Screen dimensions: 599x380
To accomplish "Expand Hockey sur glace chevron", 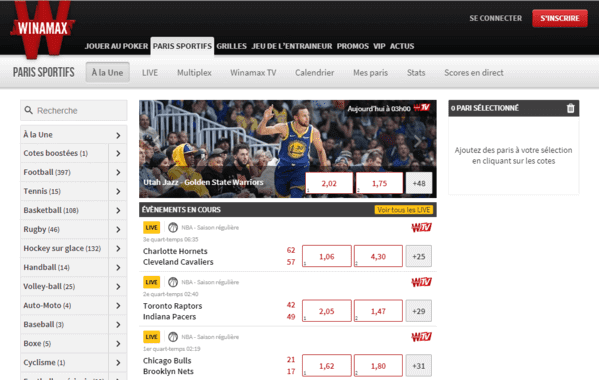I will [x=118, y=249].
